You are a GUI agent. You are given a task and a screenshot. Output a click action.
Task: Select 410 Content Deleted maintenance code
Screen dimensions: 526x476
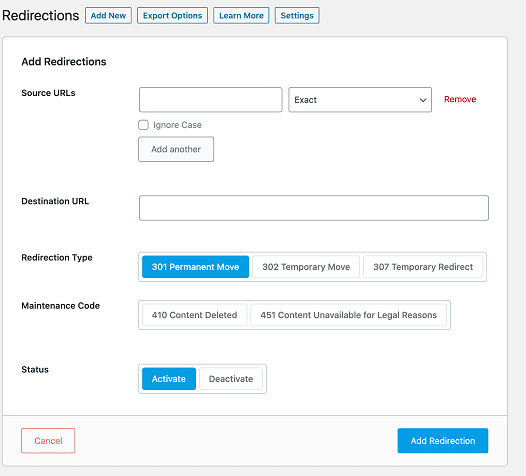(195, 315)
